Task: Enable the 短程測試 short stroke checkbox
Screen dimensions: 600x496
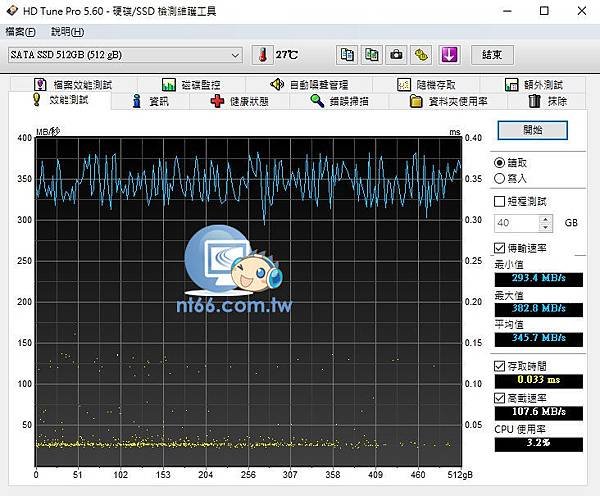Action: pyautogui.click(x=499, y=201)
